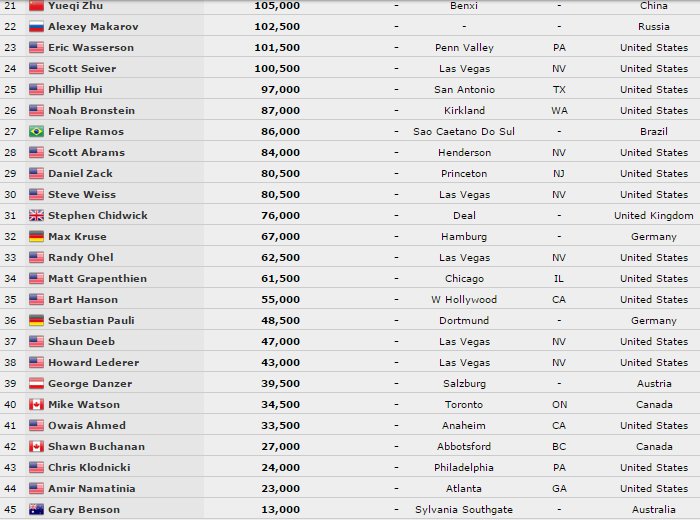
Task: Click the German flag next to Max Kruse
Action: coord(36,237)
